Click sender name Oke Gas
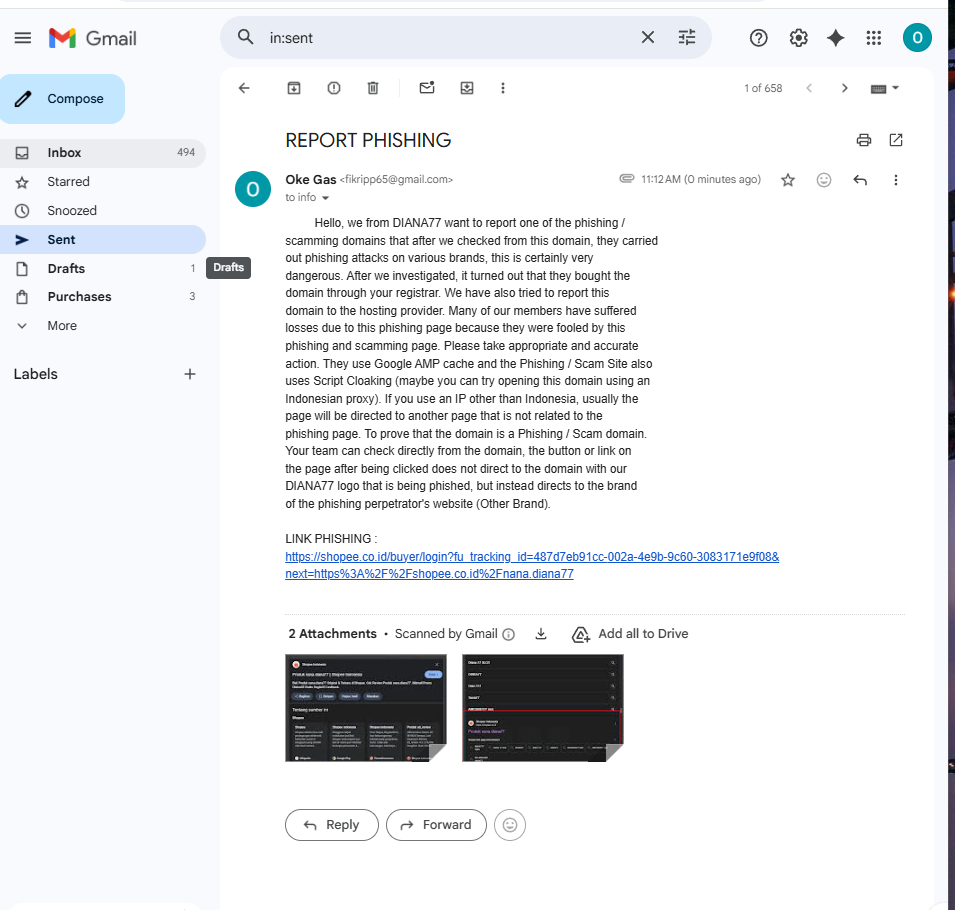 311,180
